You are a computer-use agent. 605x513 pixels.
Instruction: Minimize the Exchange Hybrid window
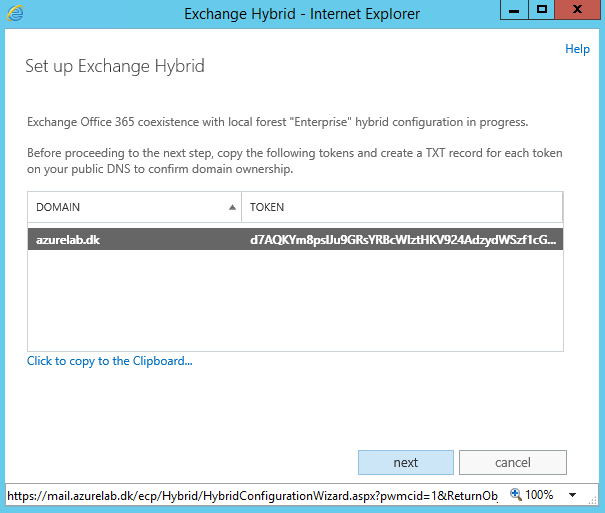tap(514, 10)
